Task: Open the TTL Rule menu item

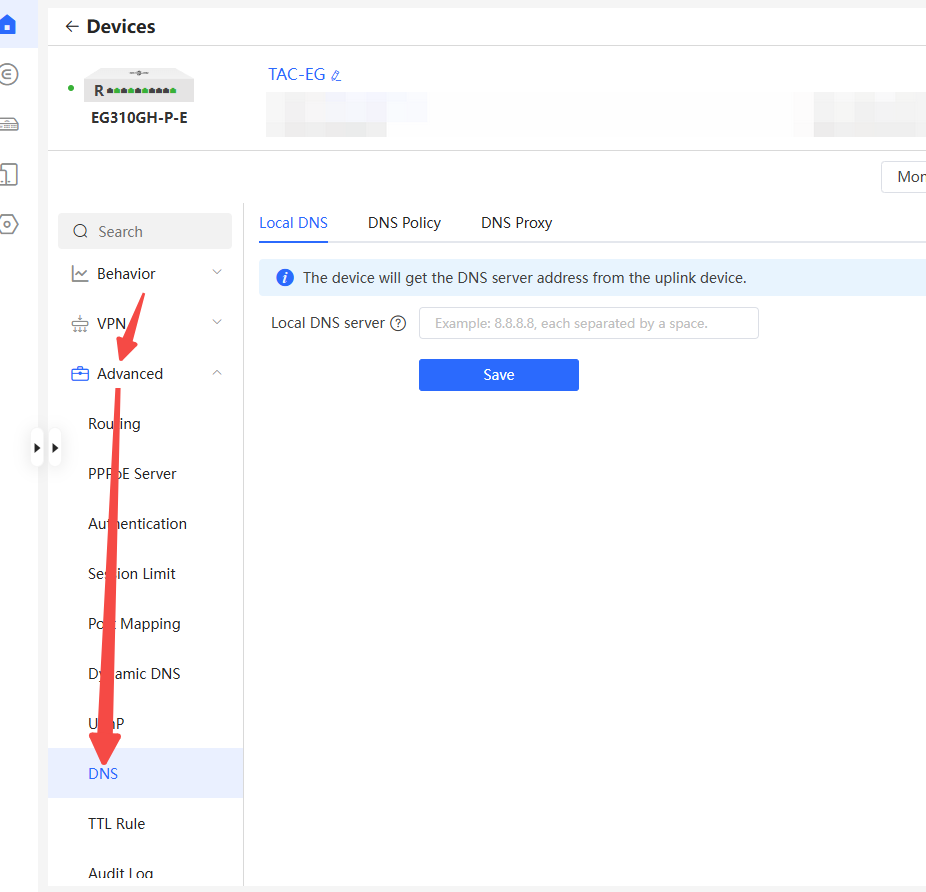Action: pyautogui.click(x=116, y=824)
